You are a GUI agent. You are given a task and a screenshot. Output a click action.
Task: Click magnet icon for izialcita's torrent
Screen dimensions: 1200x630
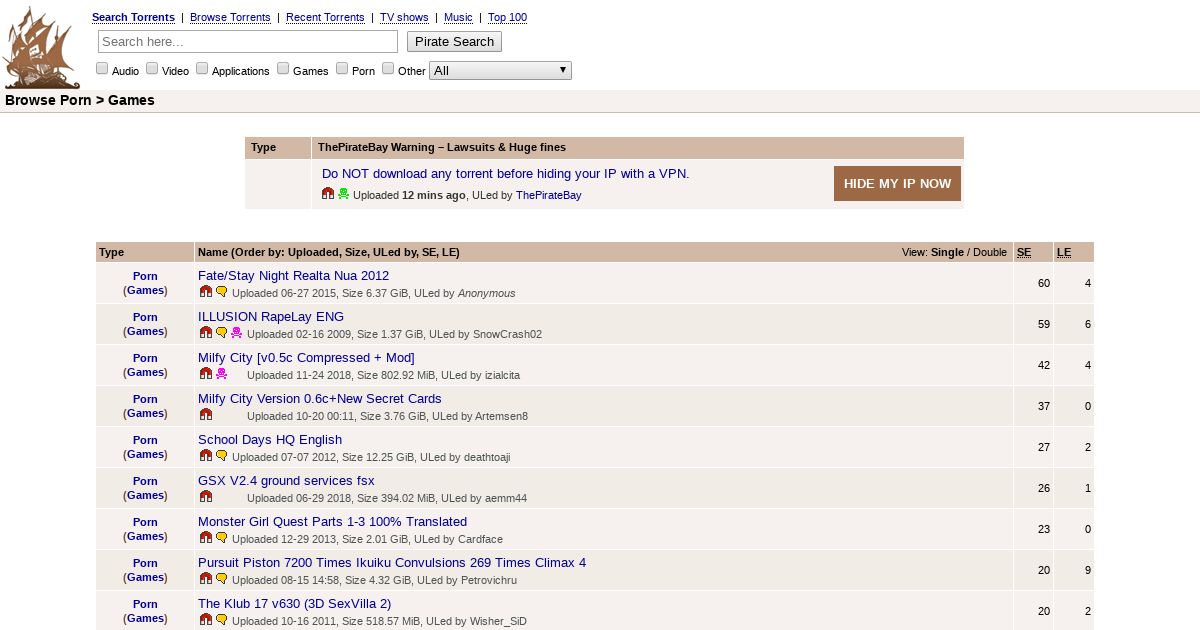(x=206, y=373)
